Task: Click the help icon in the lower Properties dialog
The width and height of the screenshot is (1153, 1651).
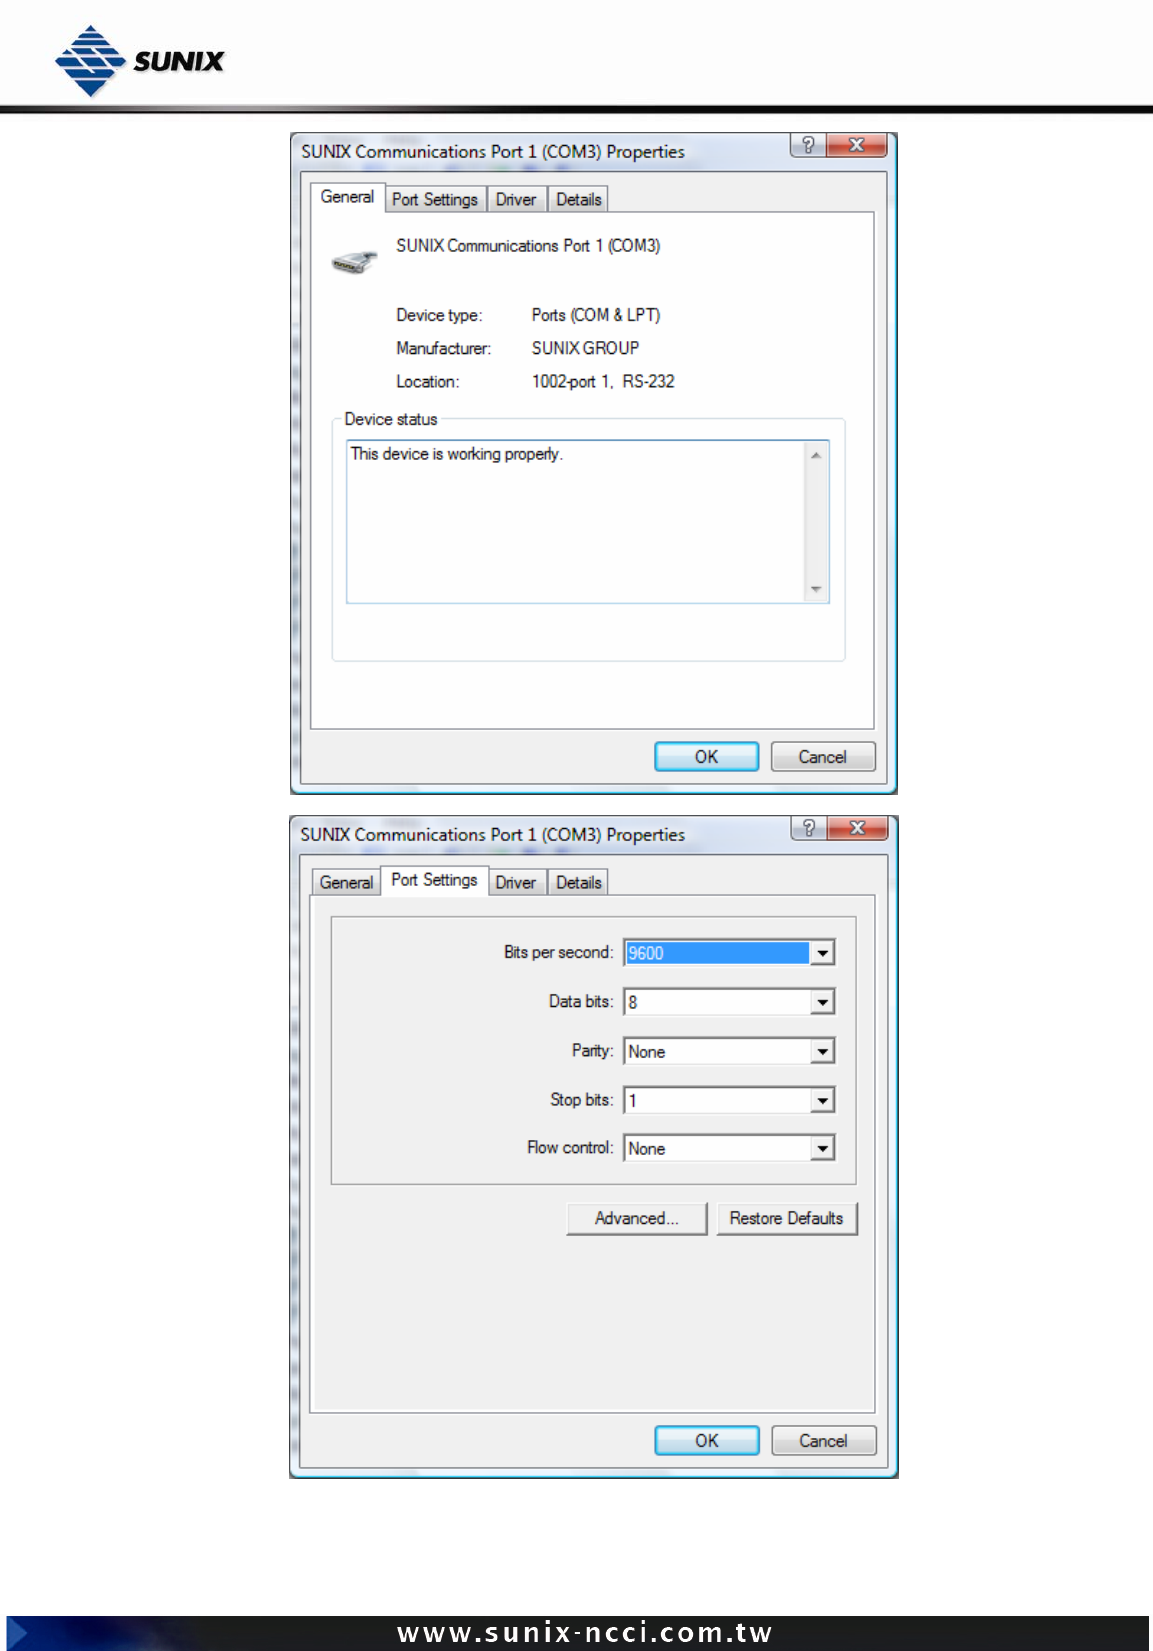Action: [x=808, y=828]
